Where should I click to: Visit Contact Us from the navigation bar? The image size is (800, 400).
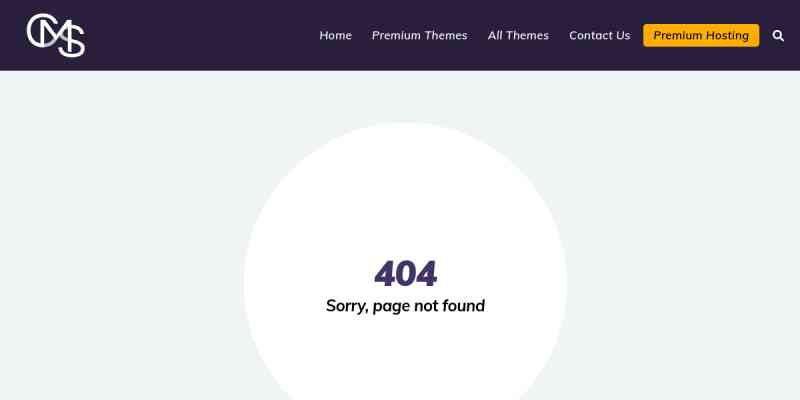click(599, 35)
